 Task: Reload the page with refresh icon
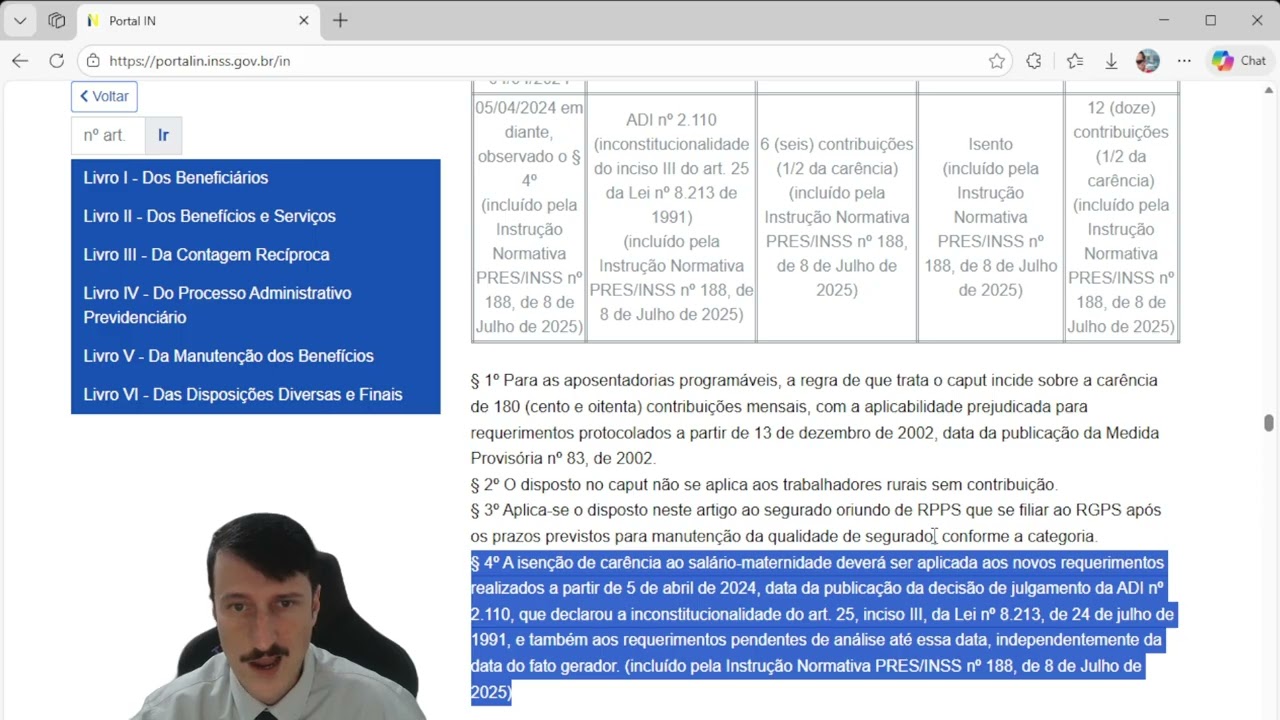click(x=57, y=61)
